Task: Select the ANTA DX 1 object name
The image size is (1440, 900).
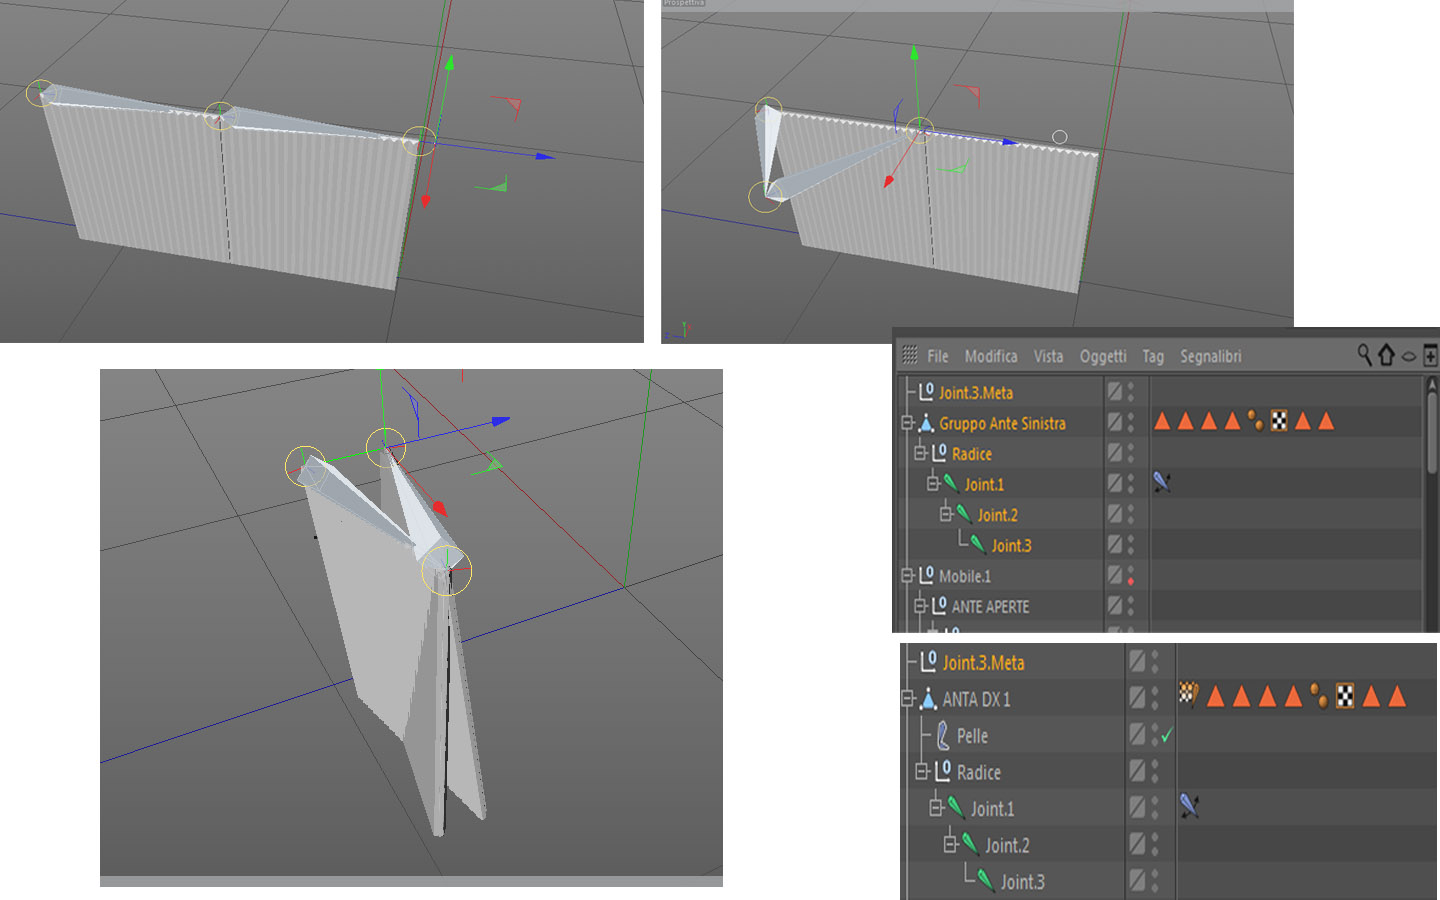Action: (976, 699)
